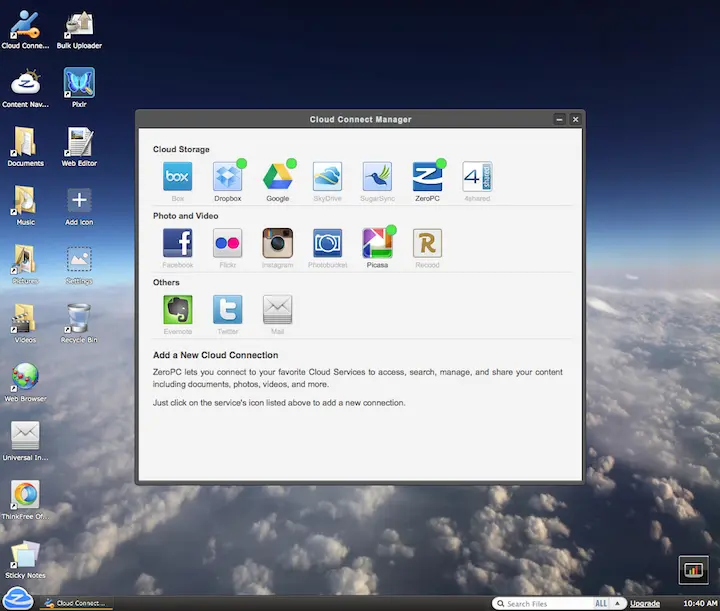Screen dimensions: 720x611
Task: Launch the Pixlr desktop icon
Action: coord(79,88)
